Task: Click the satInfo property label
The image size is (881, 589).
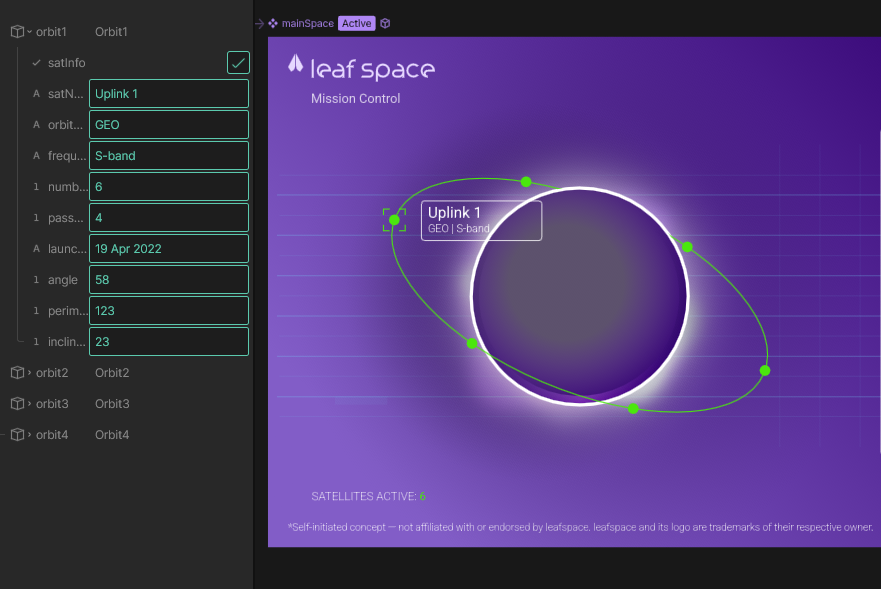Action: pyautogui.click(x=66, y=62)
